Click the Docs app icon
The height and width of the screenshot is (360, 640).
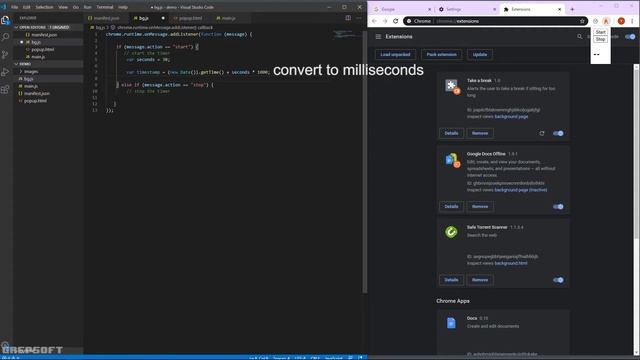451,323
